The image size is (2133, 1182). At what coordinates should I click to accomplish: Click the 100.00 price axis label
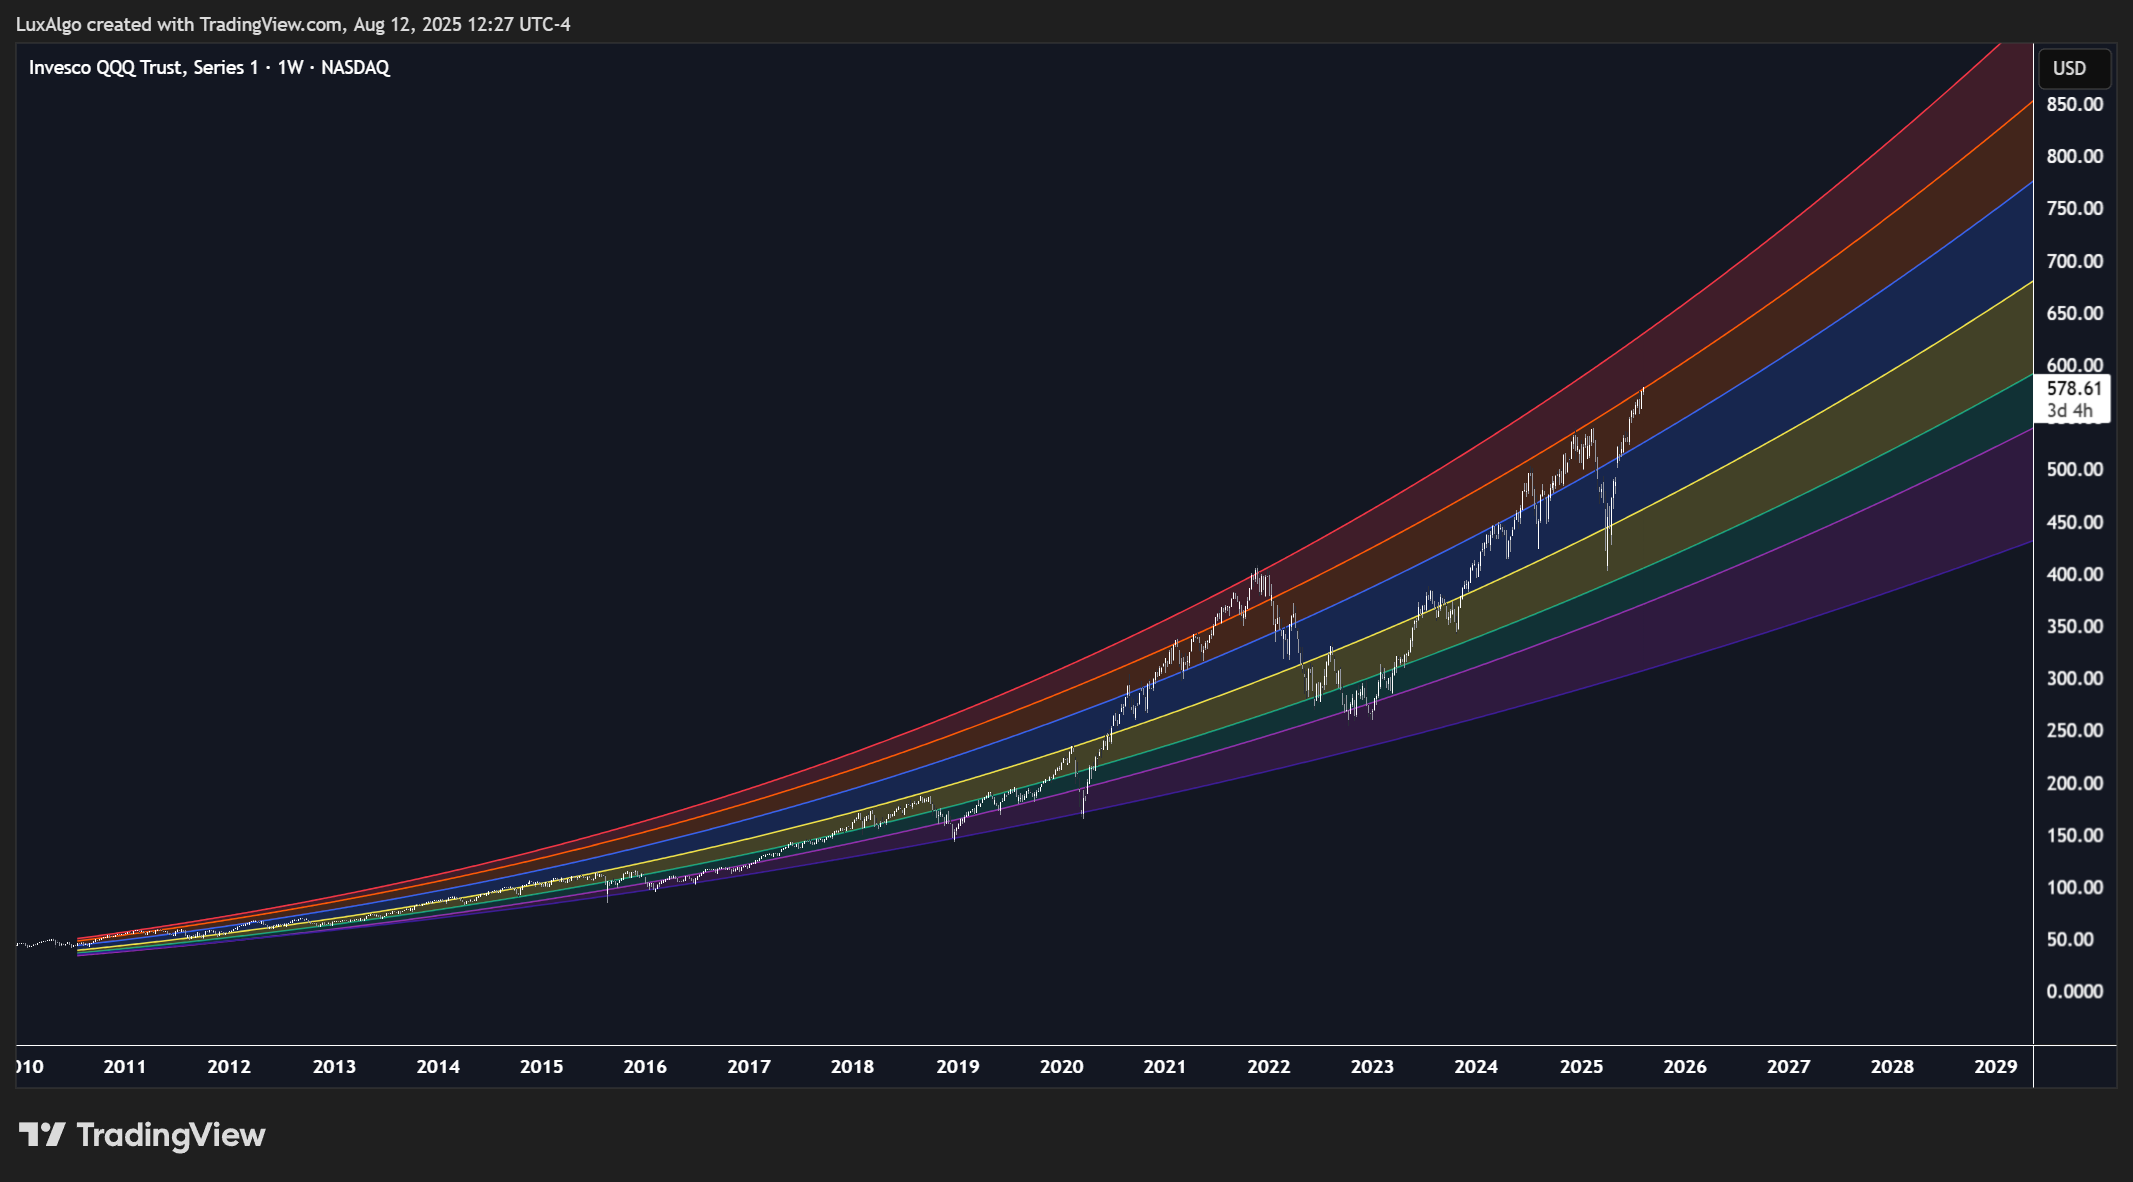click(x=2074, y=887)
